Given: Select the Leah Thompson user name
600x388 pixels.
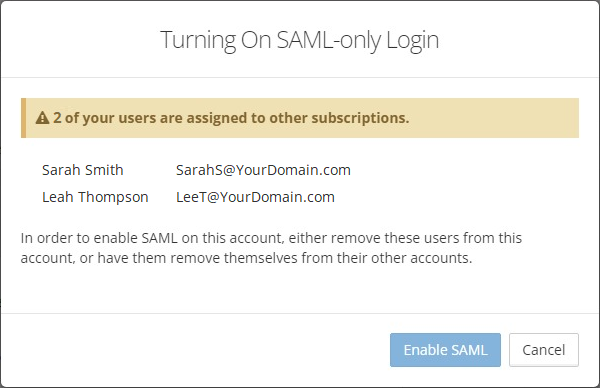Looking at the screenshot, I should click(95, 197).
